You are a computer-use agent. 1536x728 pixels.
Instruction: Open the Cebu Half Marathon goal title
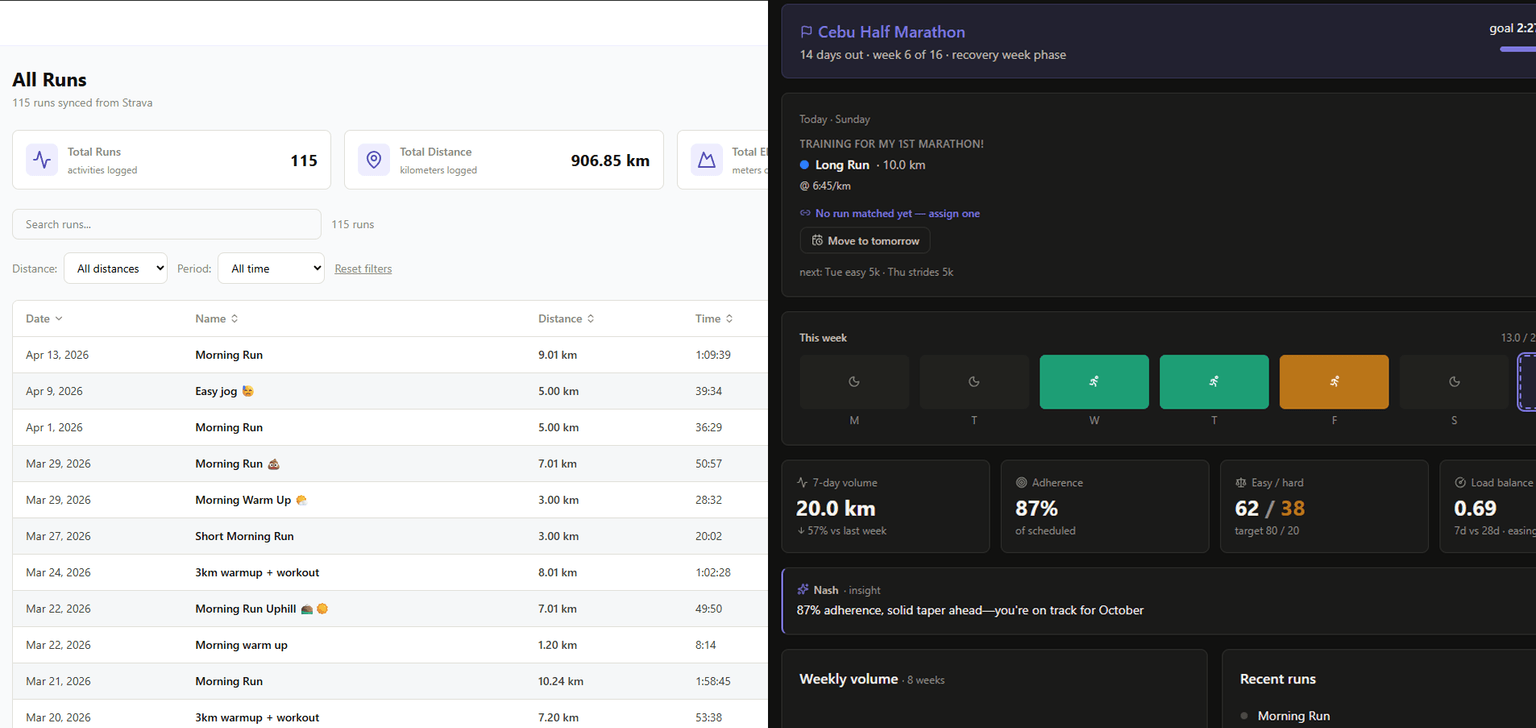891,33
